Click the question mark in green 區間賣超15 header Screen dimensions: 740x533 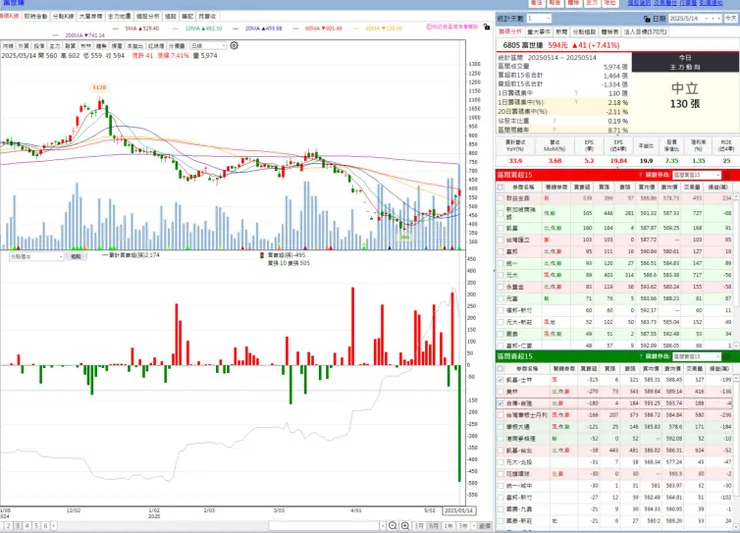tap(640, 356)
